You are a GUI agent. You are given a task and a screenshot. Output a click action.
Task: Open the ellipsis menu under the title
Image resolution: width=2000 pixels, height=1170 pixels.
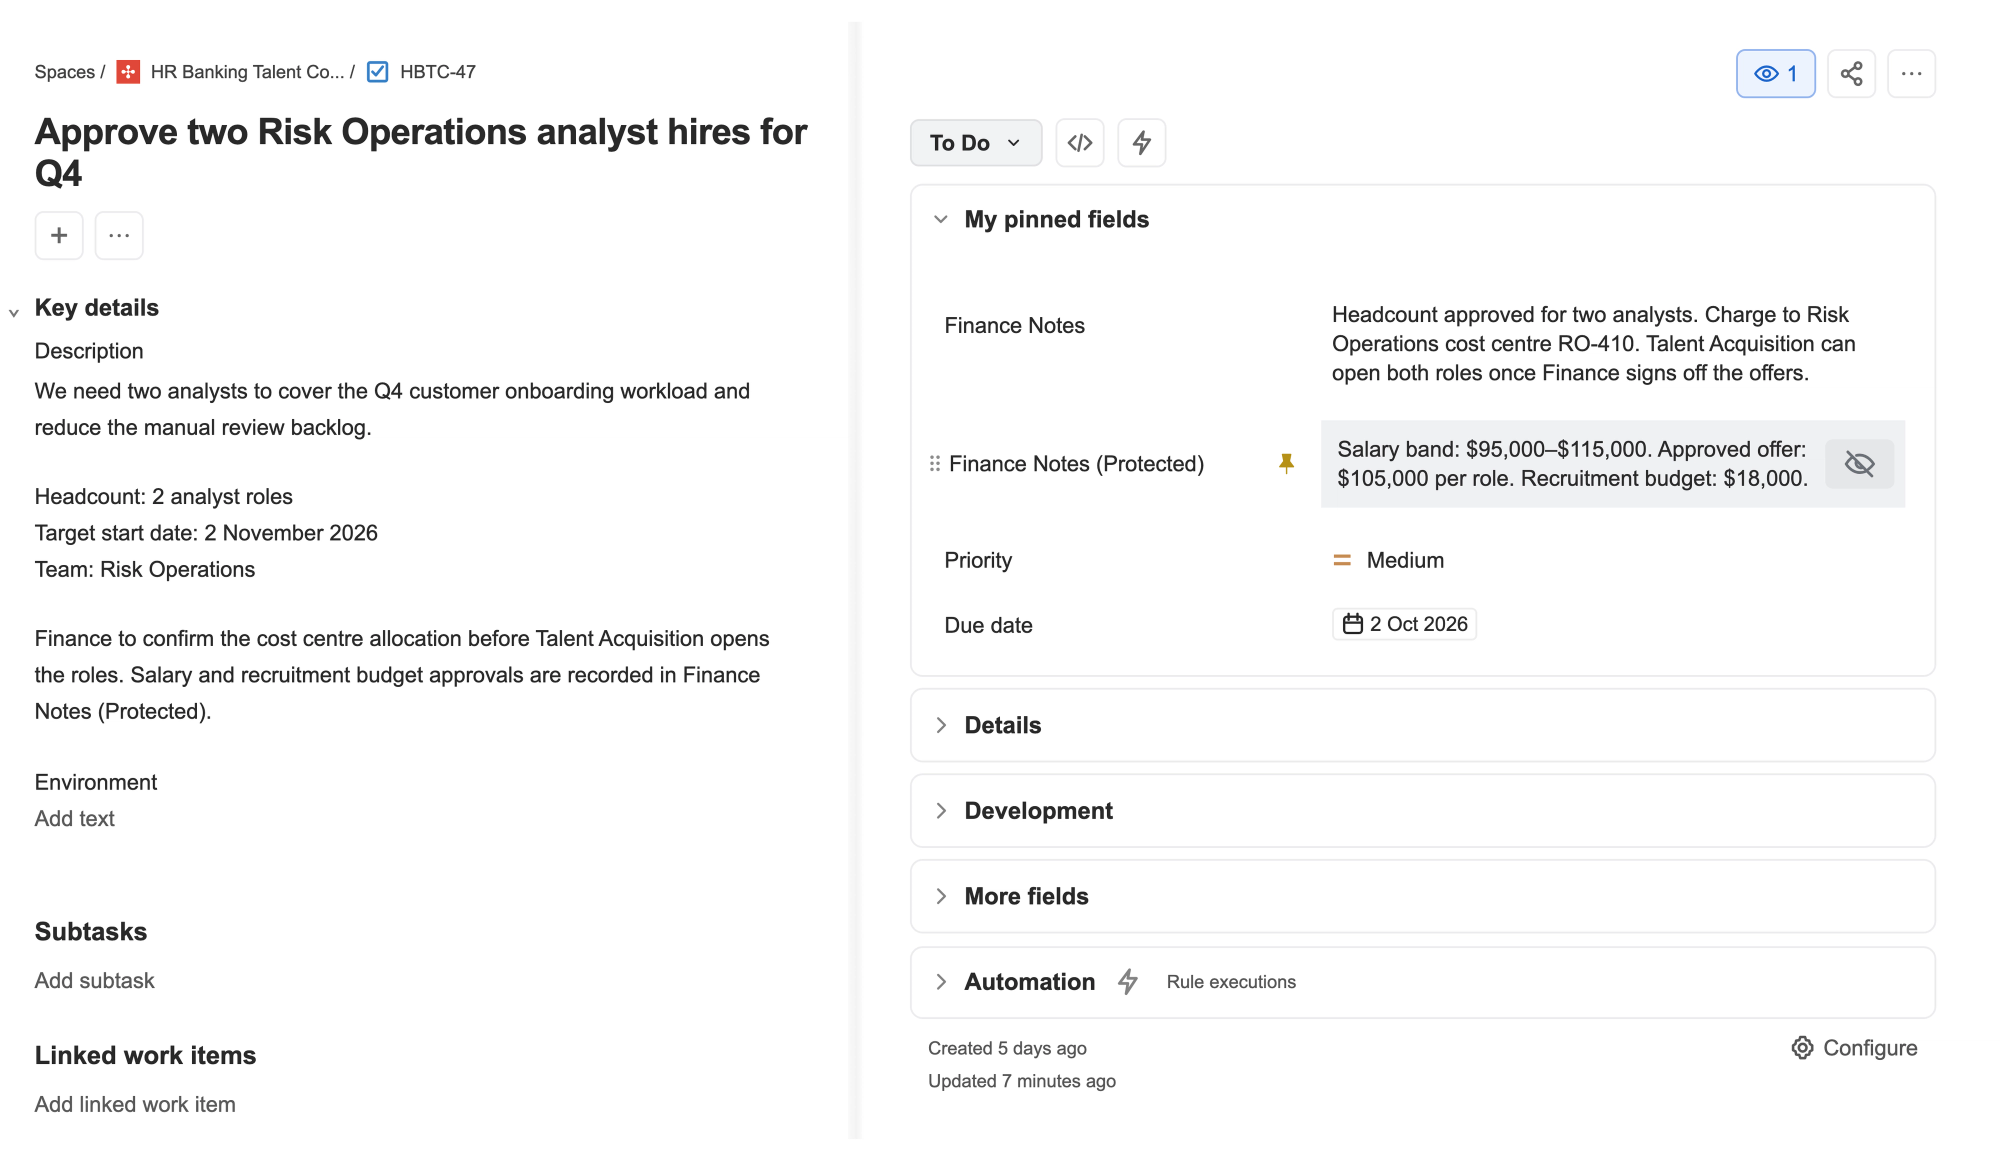119,235
